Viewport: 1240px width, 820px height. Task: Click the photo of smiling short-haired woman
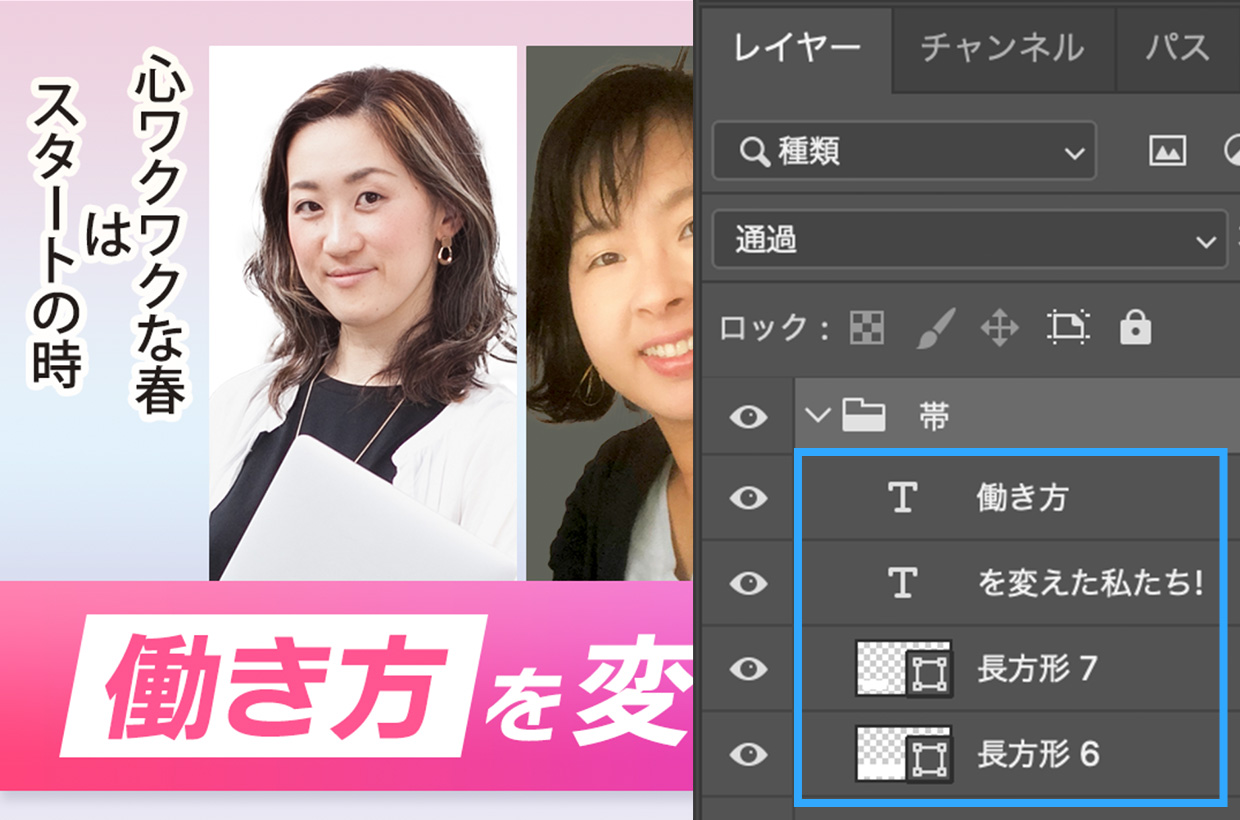point(609,313)
